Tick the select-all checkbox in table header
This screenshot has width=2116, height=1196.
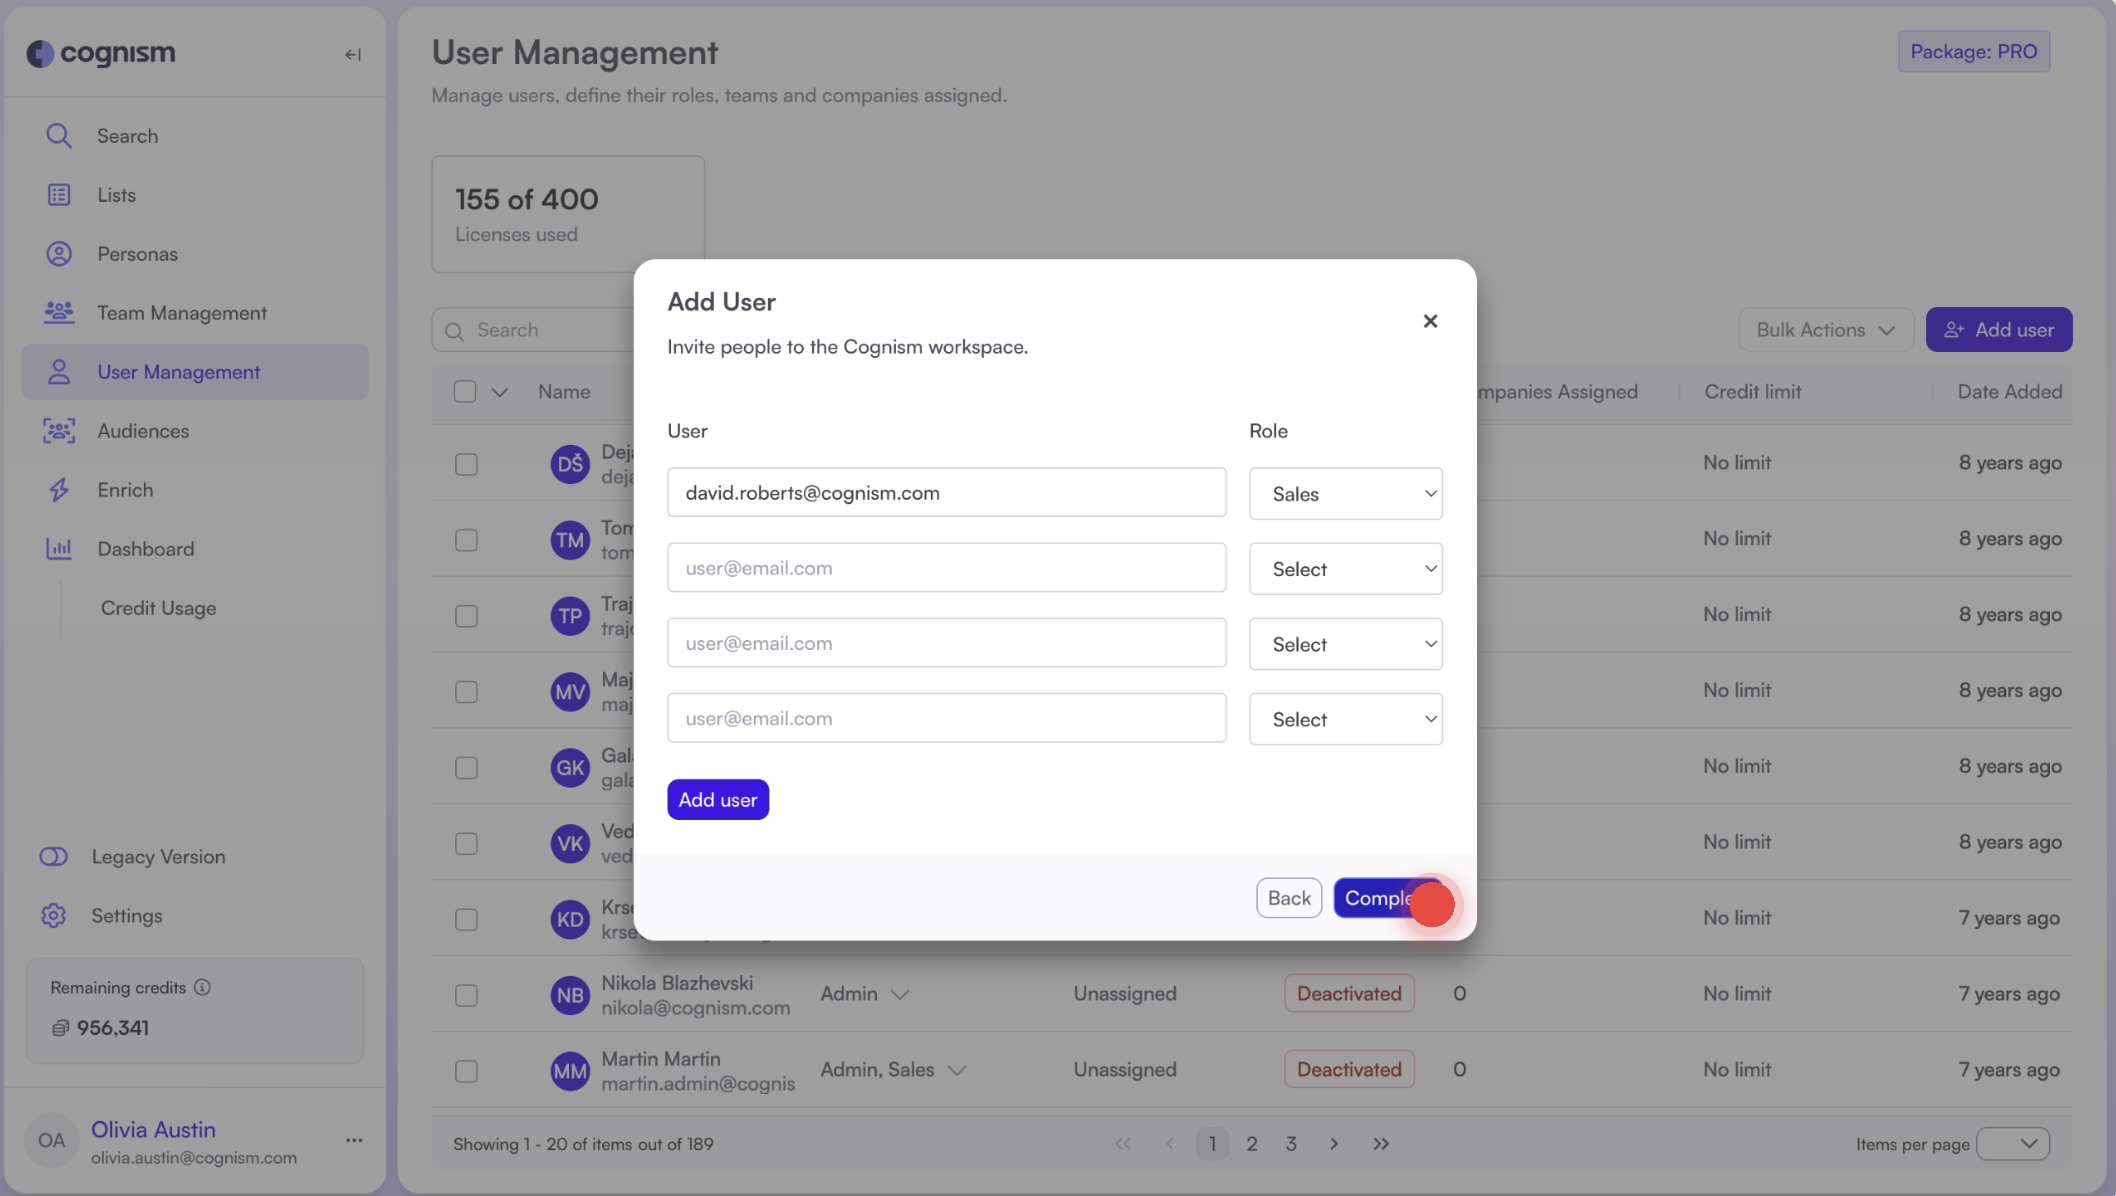466,391
